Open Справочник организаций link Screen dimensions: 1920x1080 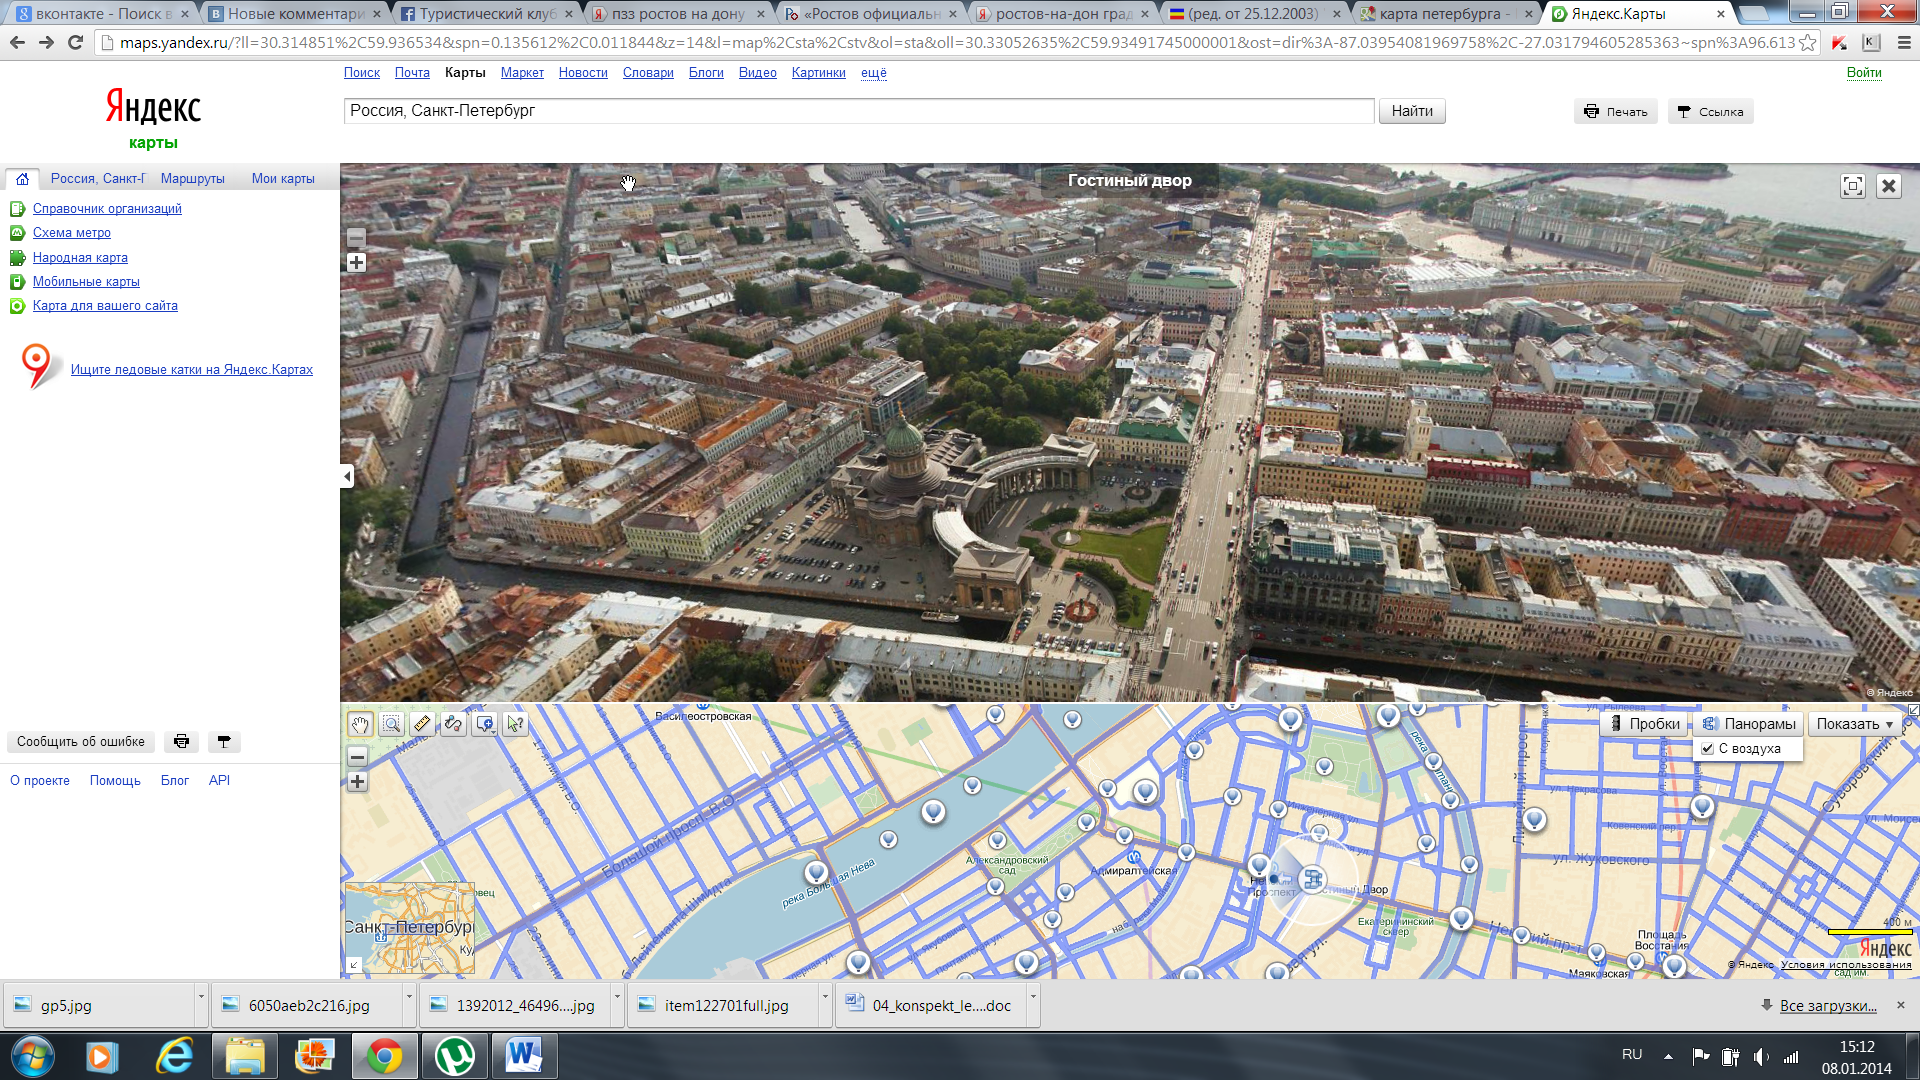point(107,209)
